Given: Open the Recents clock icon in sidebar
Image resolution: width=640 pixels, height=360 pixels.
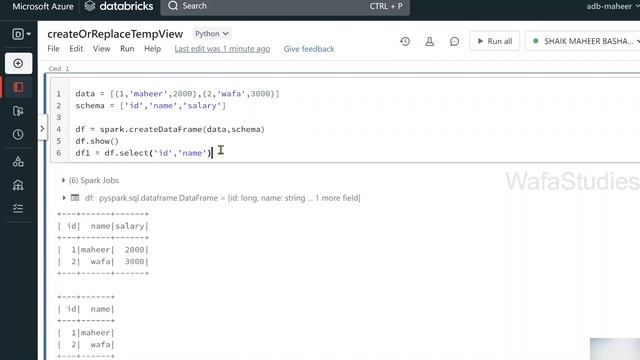Looking at the screenshot, I should (18, 135).
